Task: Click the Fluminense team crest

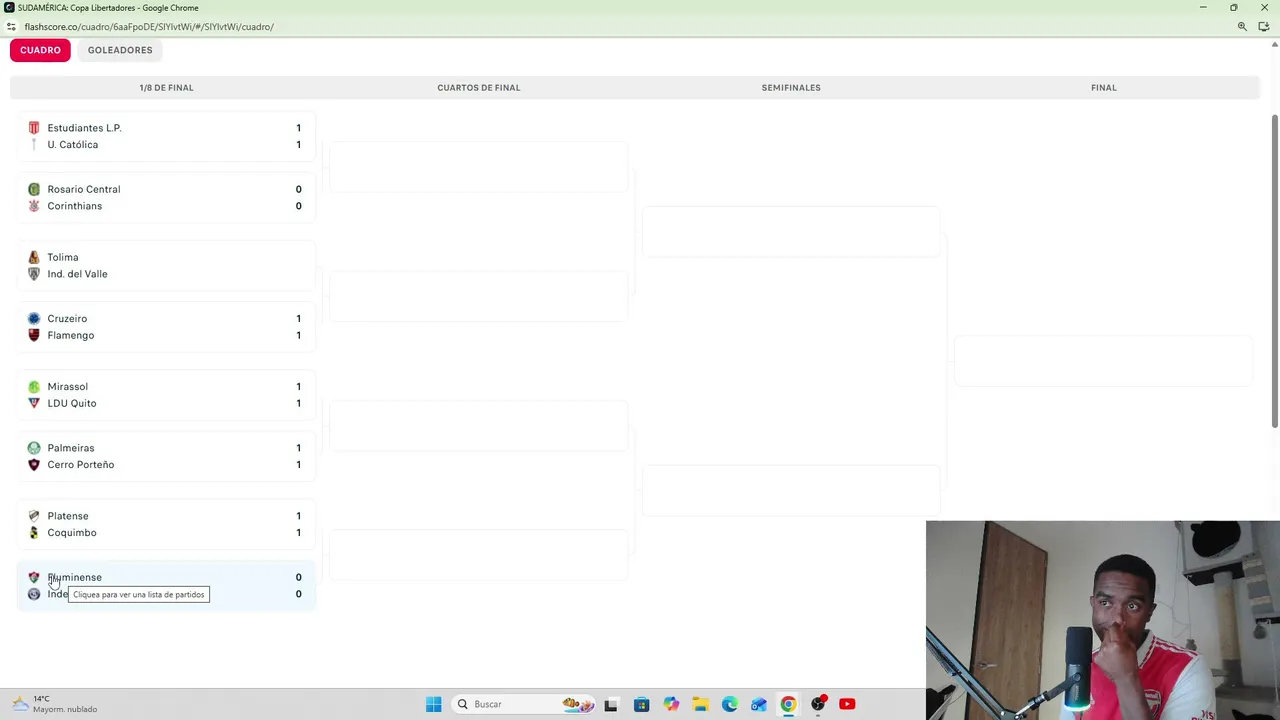Action: pyautogui.click(x=34, y=578)
